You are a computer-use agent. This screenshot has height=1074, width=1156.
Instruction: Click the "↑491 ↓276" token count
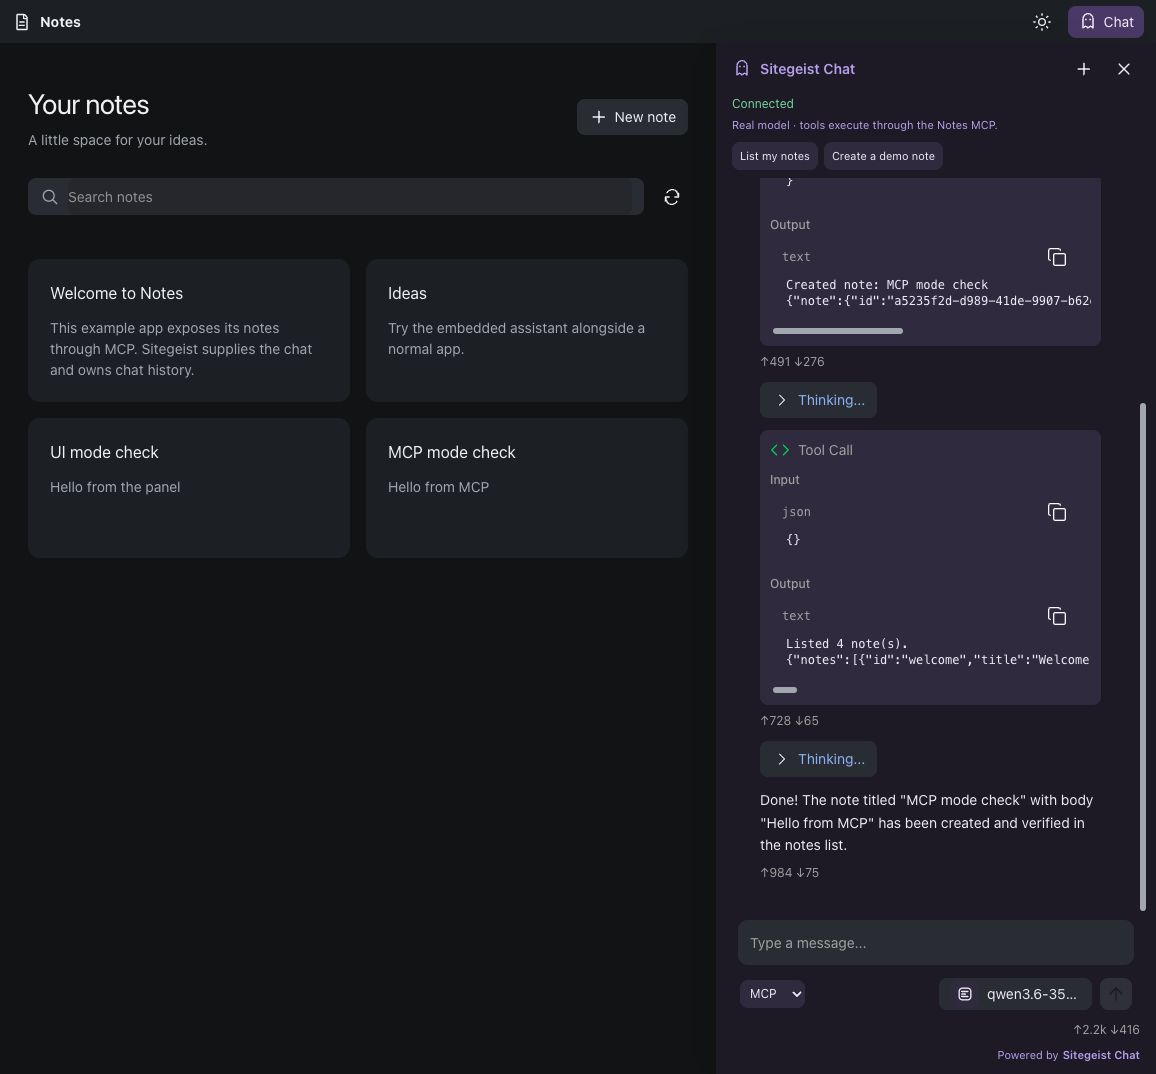tap(792, 362)
